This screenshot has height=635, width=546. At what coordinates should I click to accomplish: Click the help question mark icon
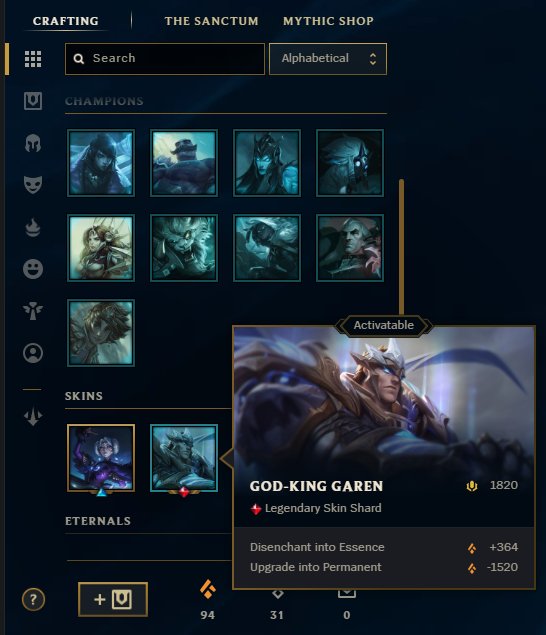tap(33, 599)
